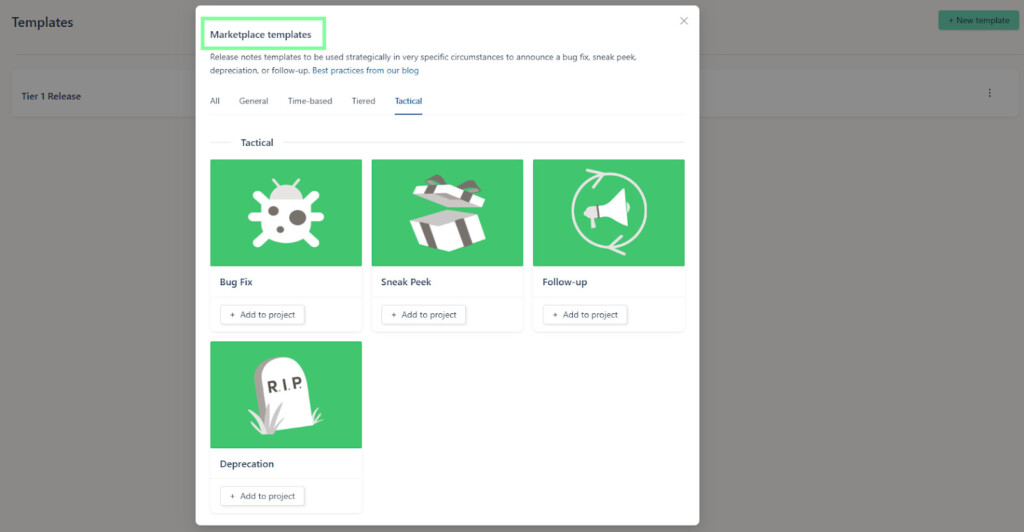Click the Follow-up megaphone template image
1024x532 pixels.
(608, 213)
